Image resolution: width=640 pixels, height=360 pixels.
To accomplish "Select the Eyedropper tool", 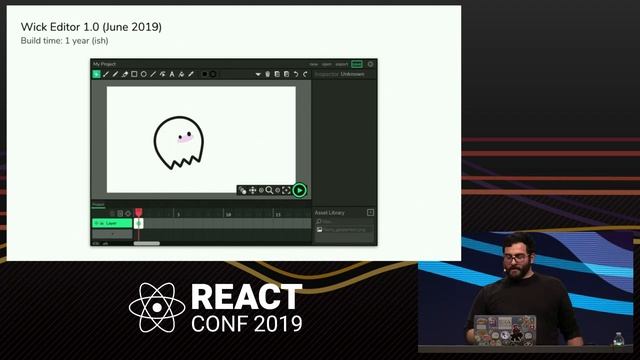I will tap(191, 74).
